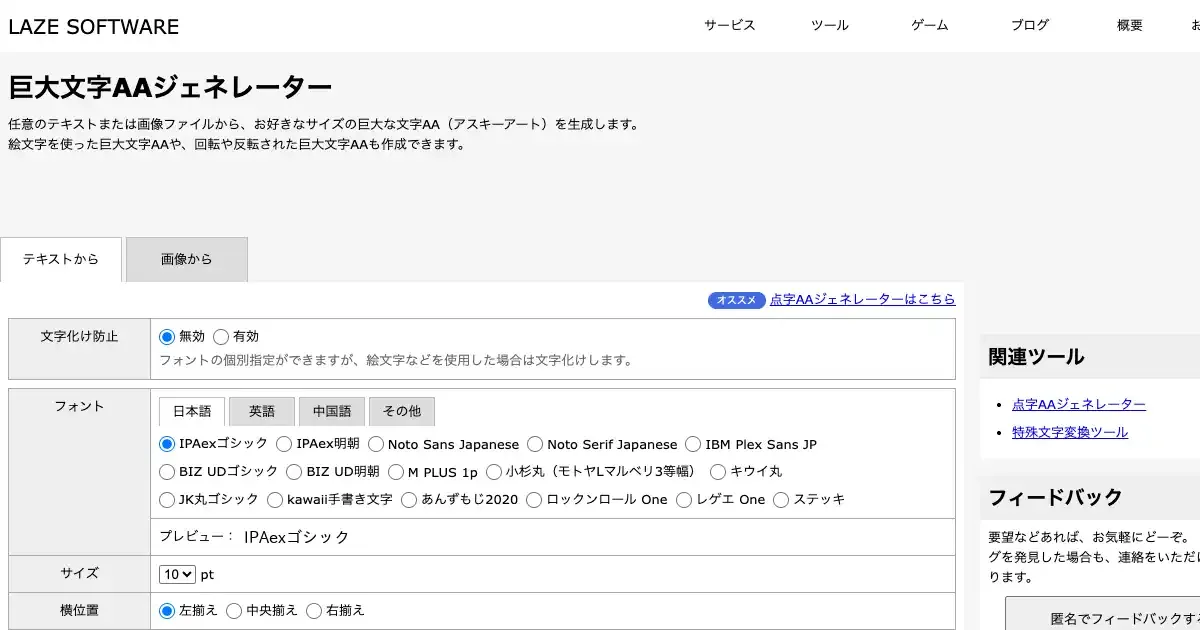This screenshot has width=1200, height=630.
Task: Go to the ゲーム menu item
Action: pos(929,26)
